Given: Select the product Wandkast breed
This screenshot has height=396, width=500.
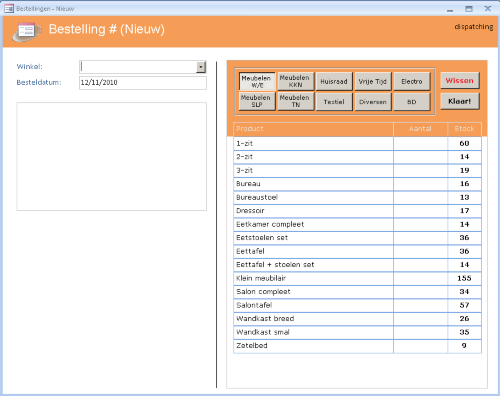Looking at the screenshot, I should [x=265, y=319].
